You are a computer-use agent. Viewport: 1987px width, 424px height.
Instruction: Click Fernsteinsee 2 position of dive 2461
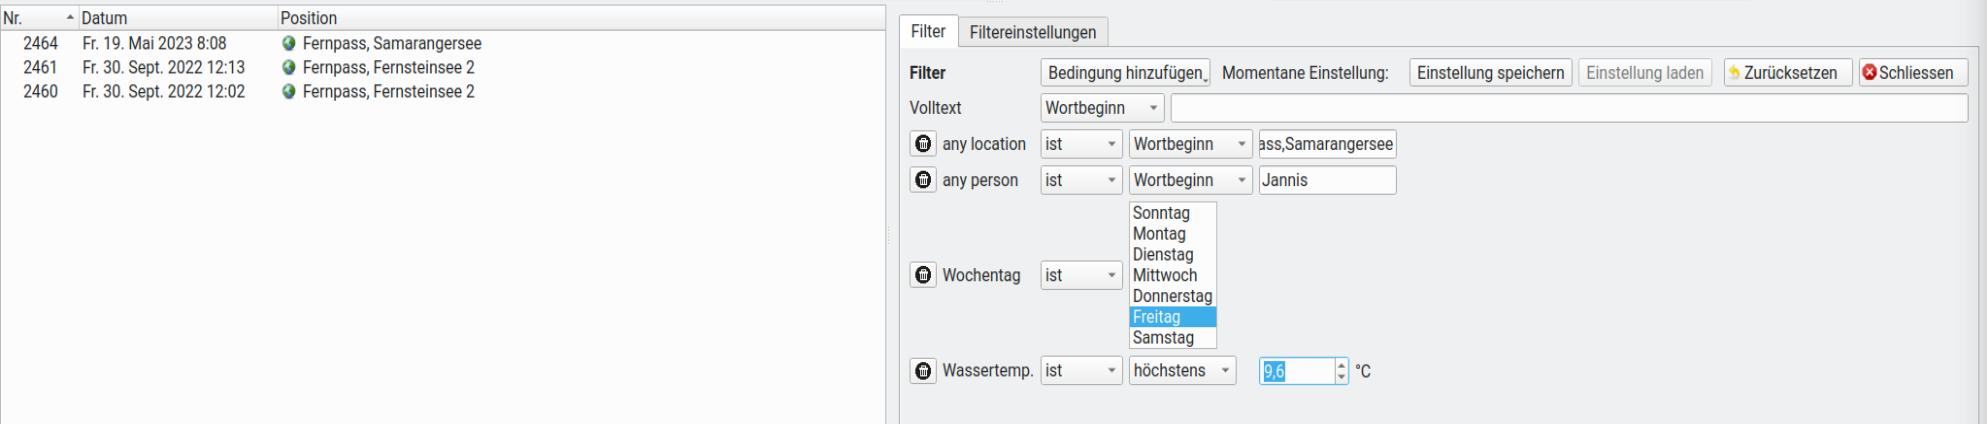[389, 68]
